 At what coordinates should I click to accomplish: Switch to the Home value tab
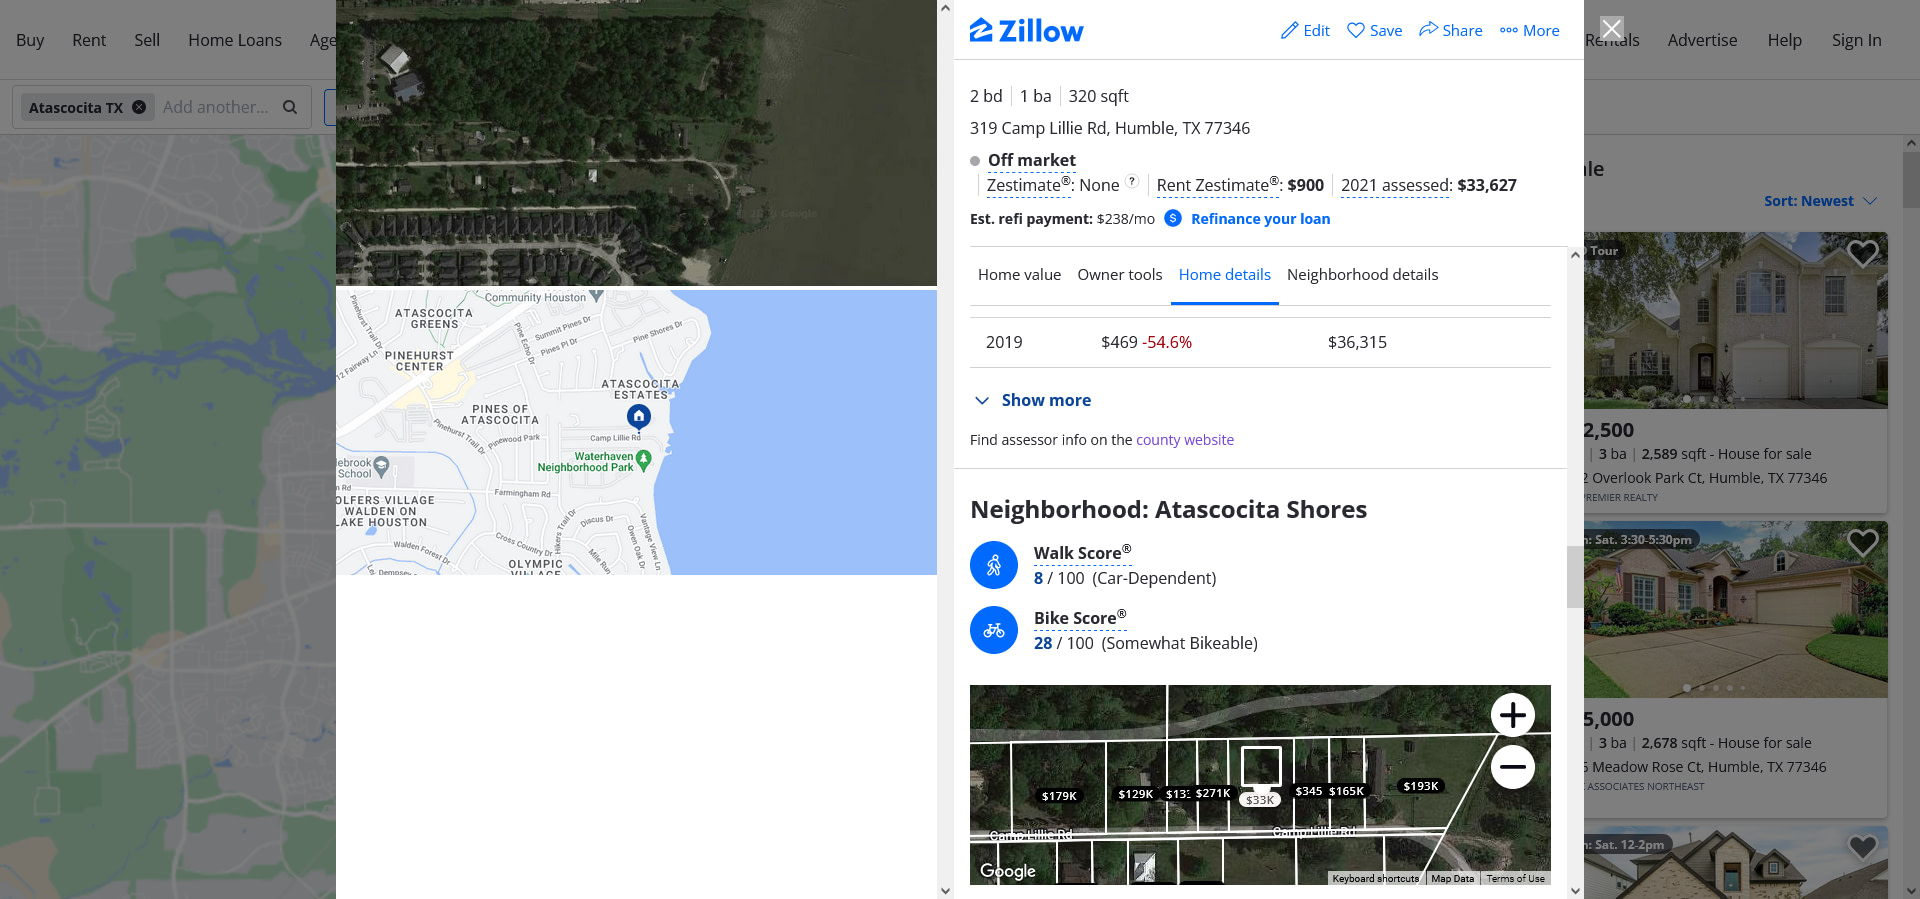click(1019, 275)
